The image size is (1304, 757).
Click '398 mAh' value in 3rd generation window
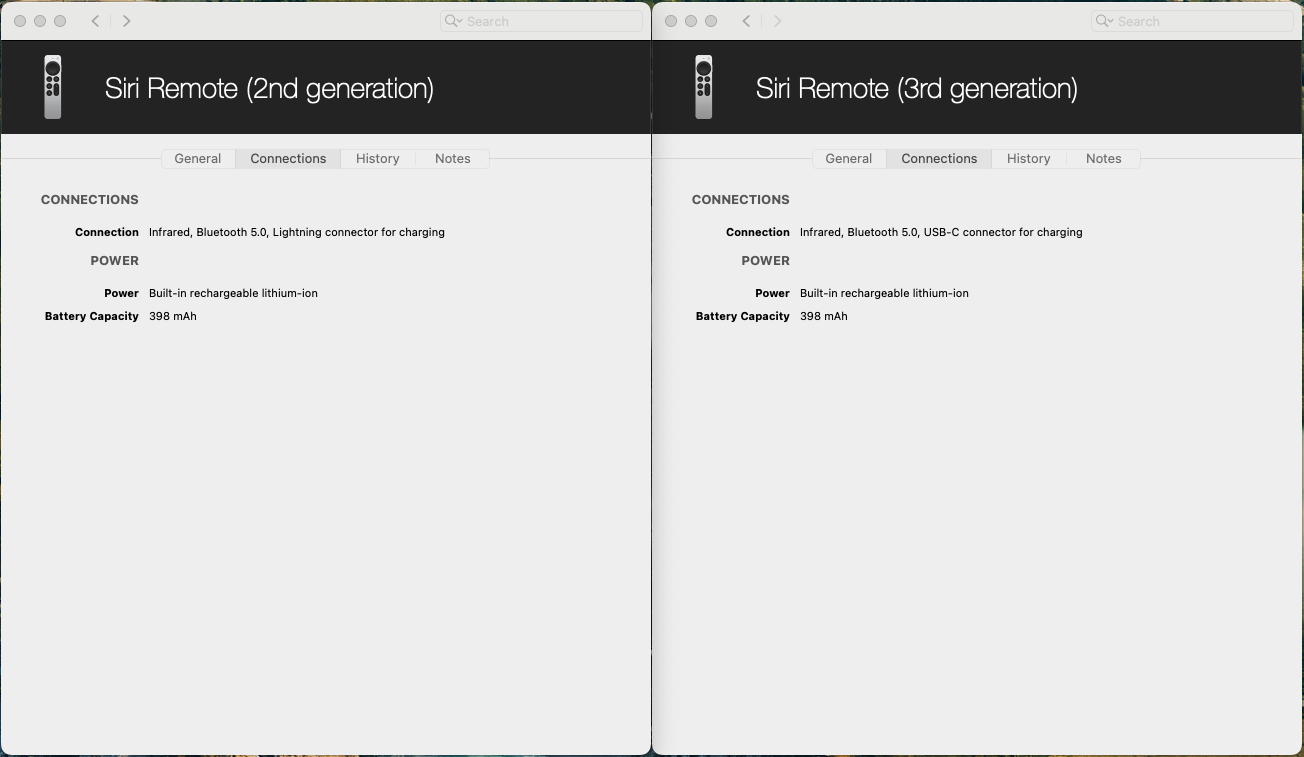(823, 316)
